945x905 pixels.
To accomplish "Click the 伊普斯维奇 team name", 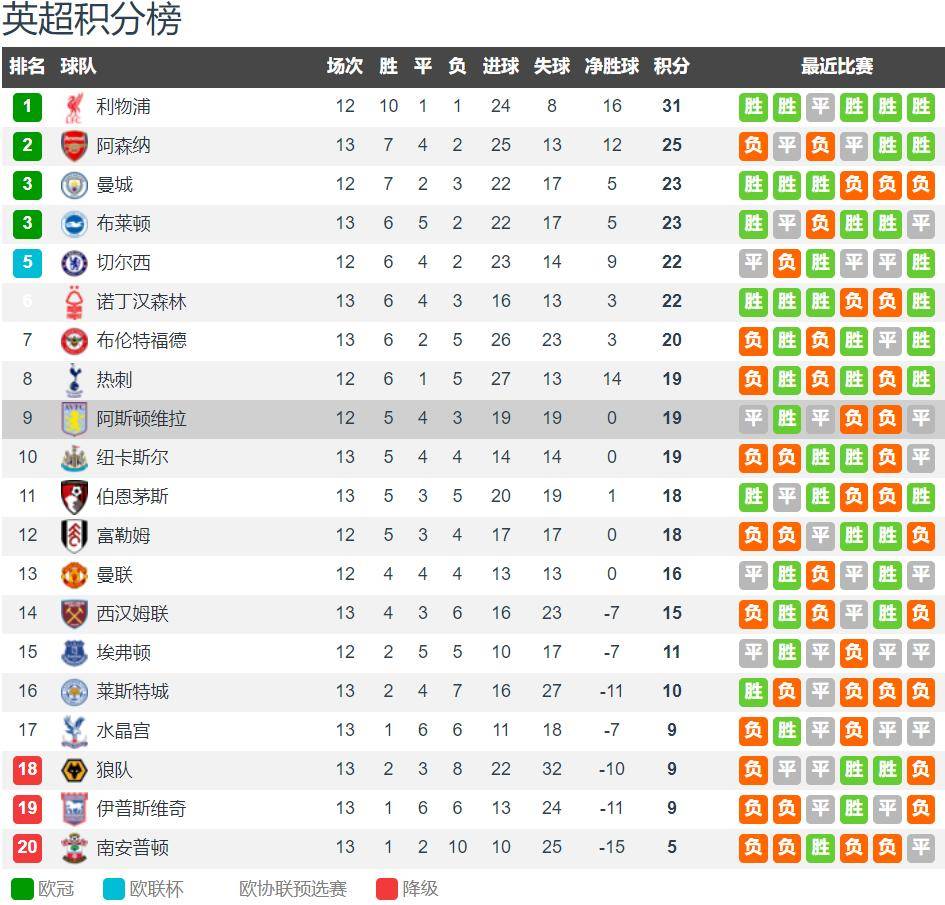I will click(142, 809).
